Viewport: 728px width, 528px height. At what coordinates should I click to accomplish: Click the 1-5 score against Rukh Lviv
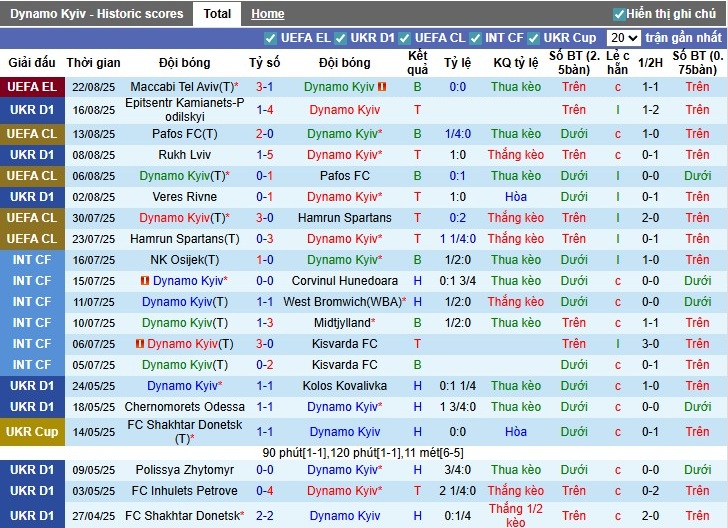click(x=264, y=155)
